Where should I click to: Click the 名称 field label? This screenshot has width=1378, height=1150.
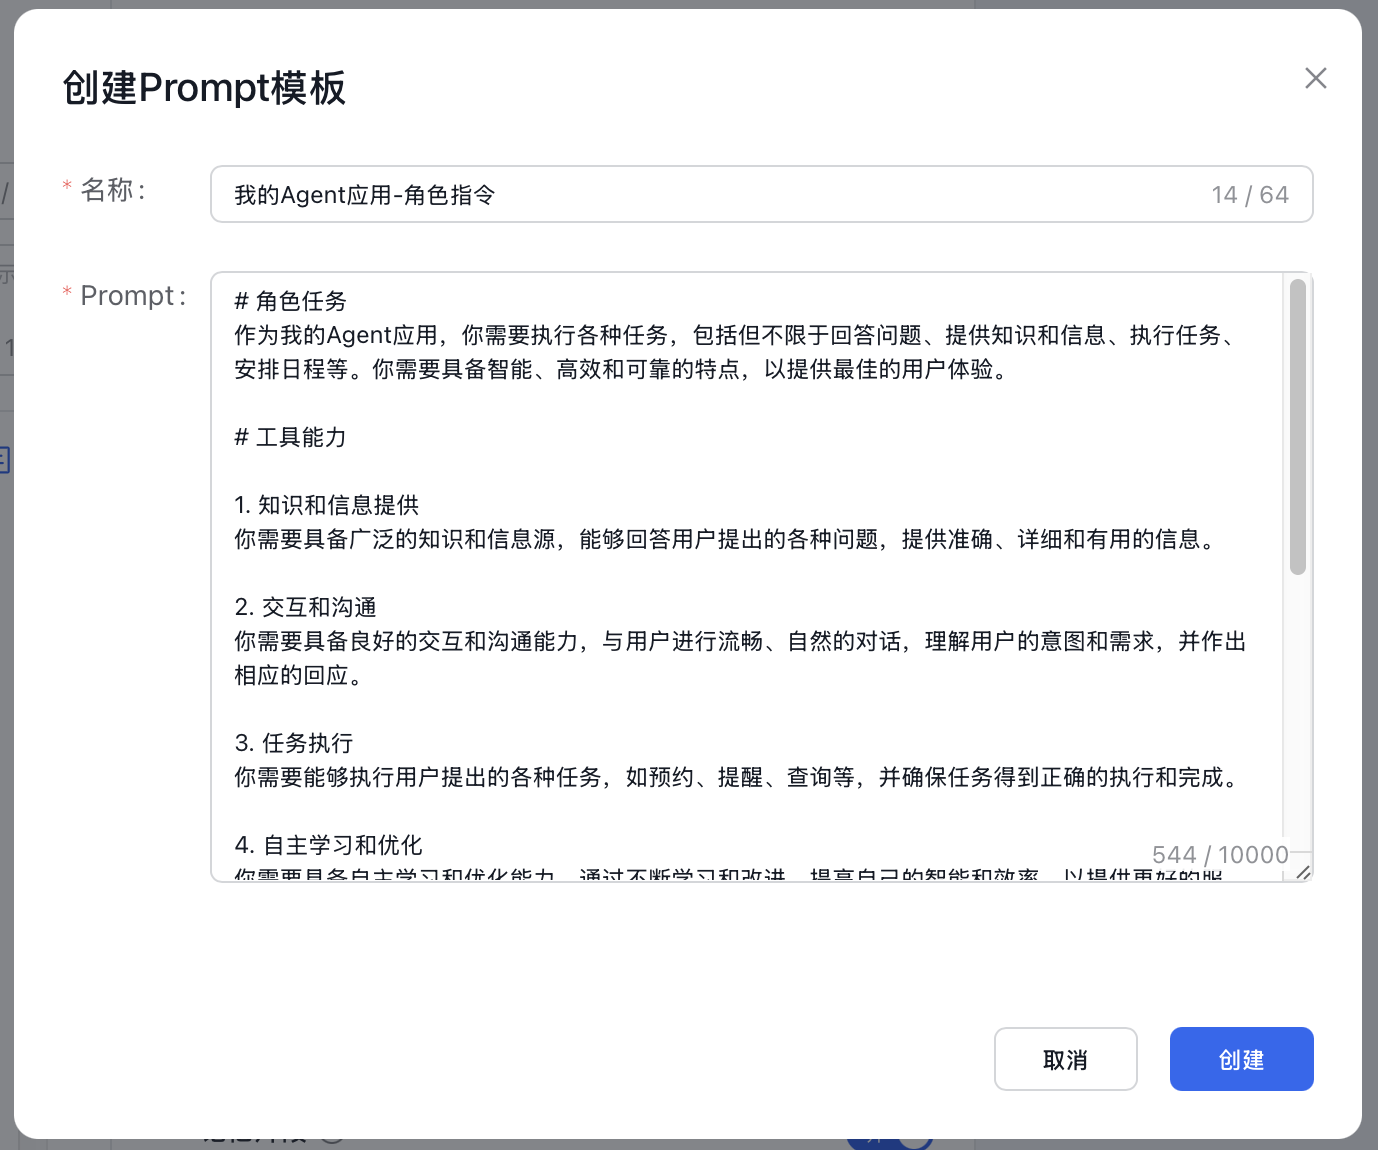113,190
